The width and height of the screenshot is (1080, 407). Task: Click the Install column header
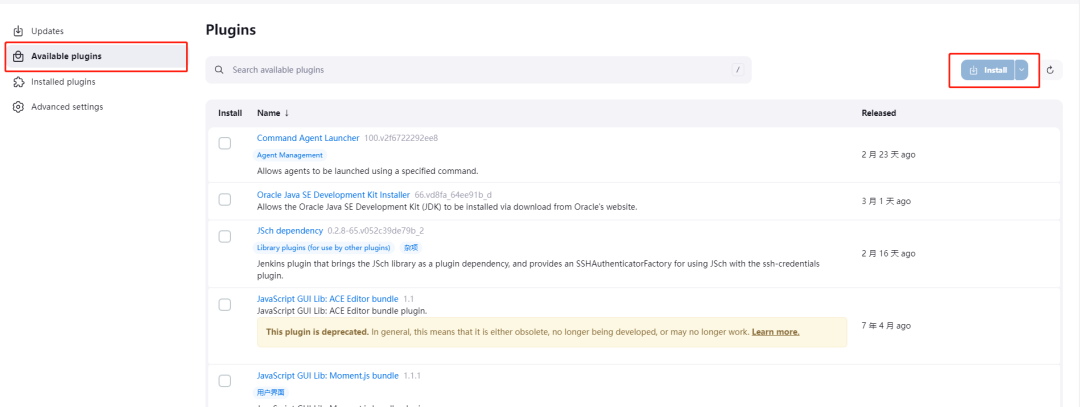click(x=230, y=113)
